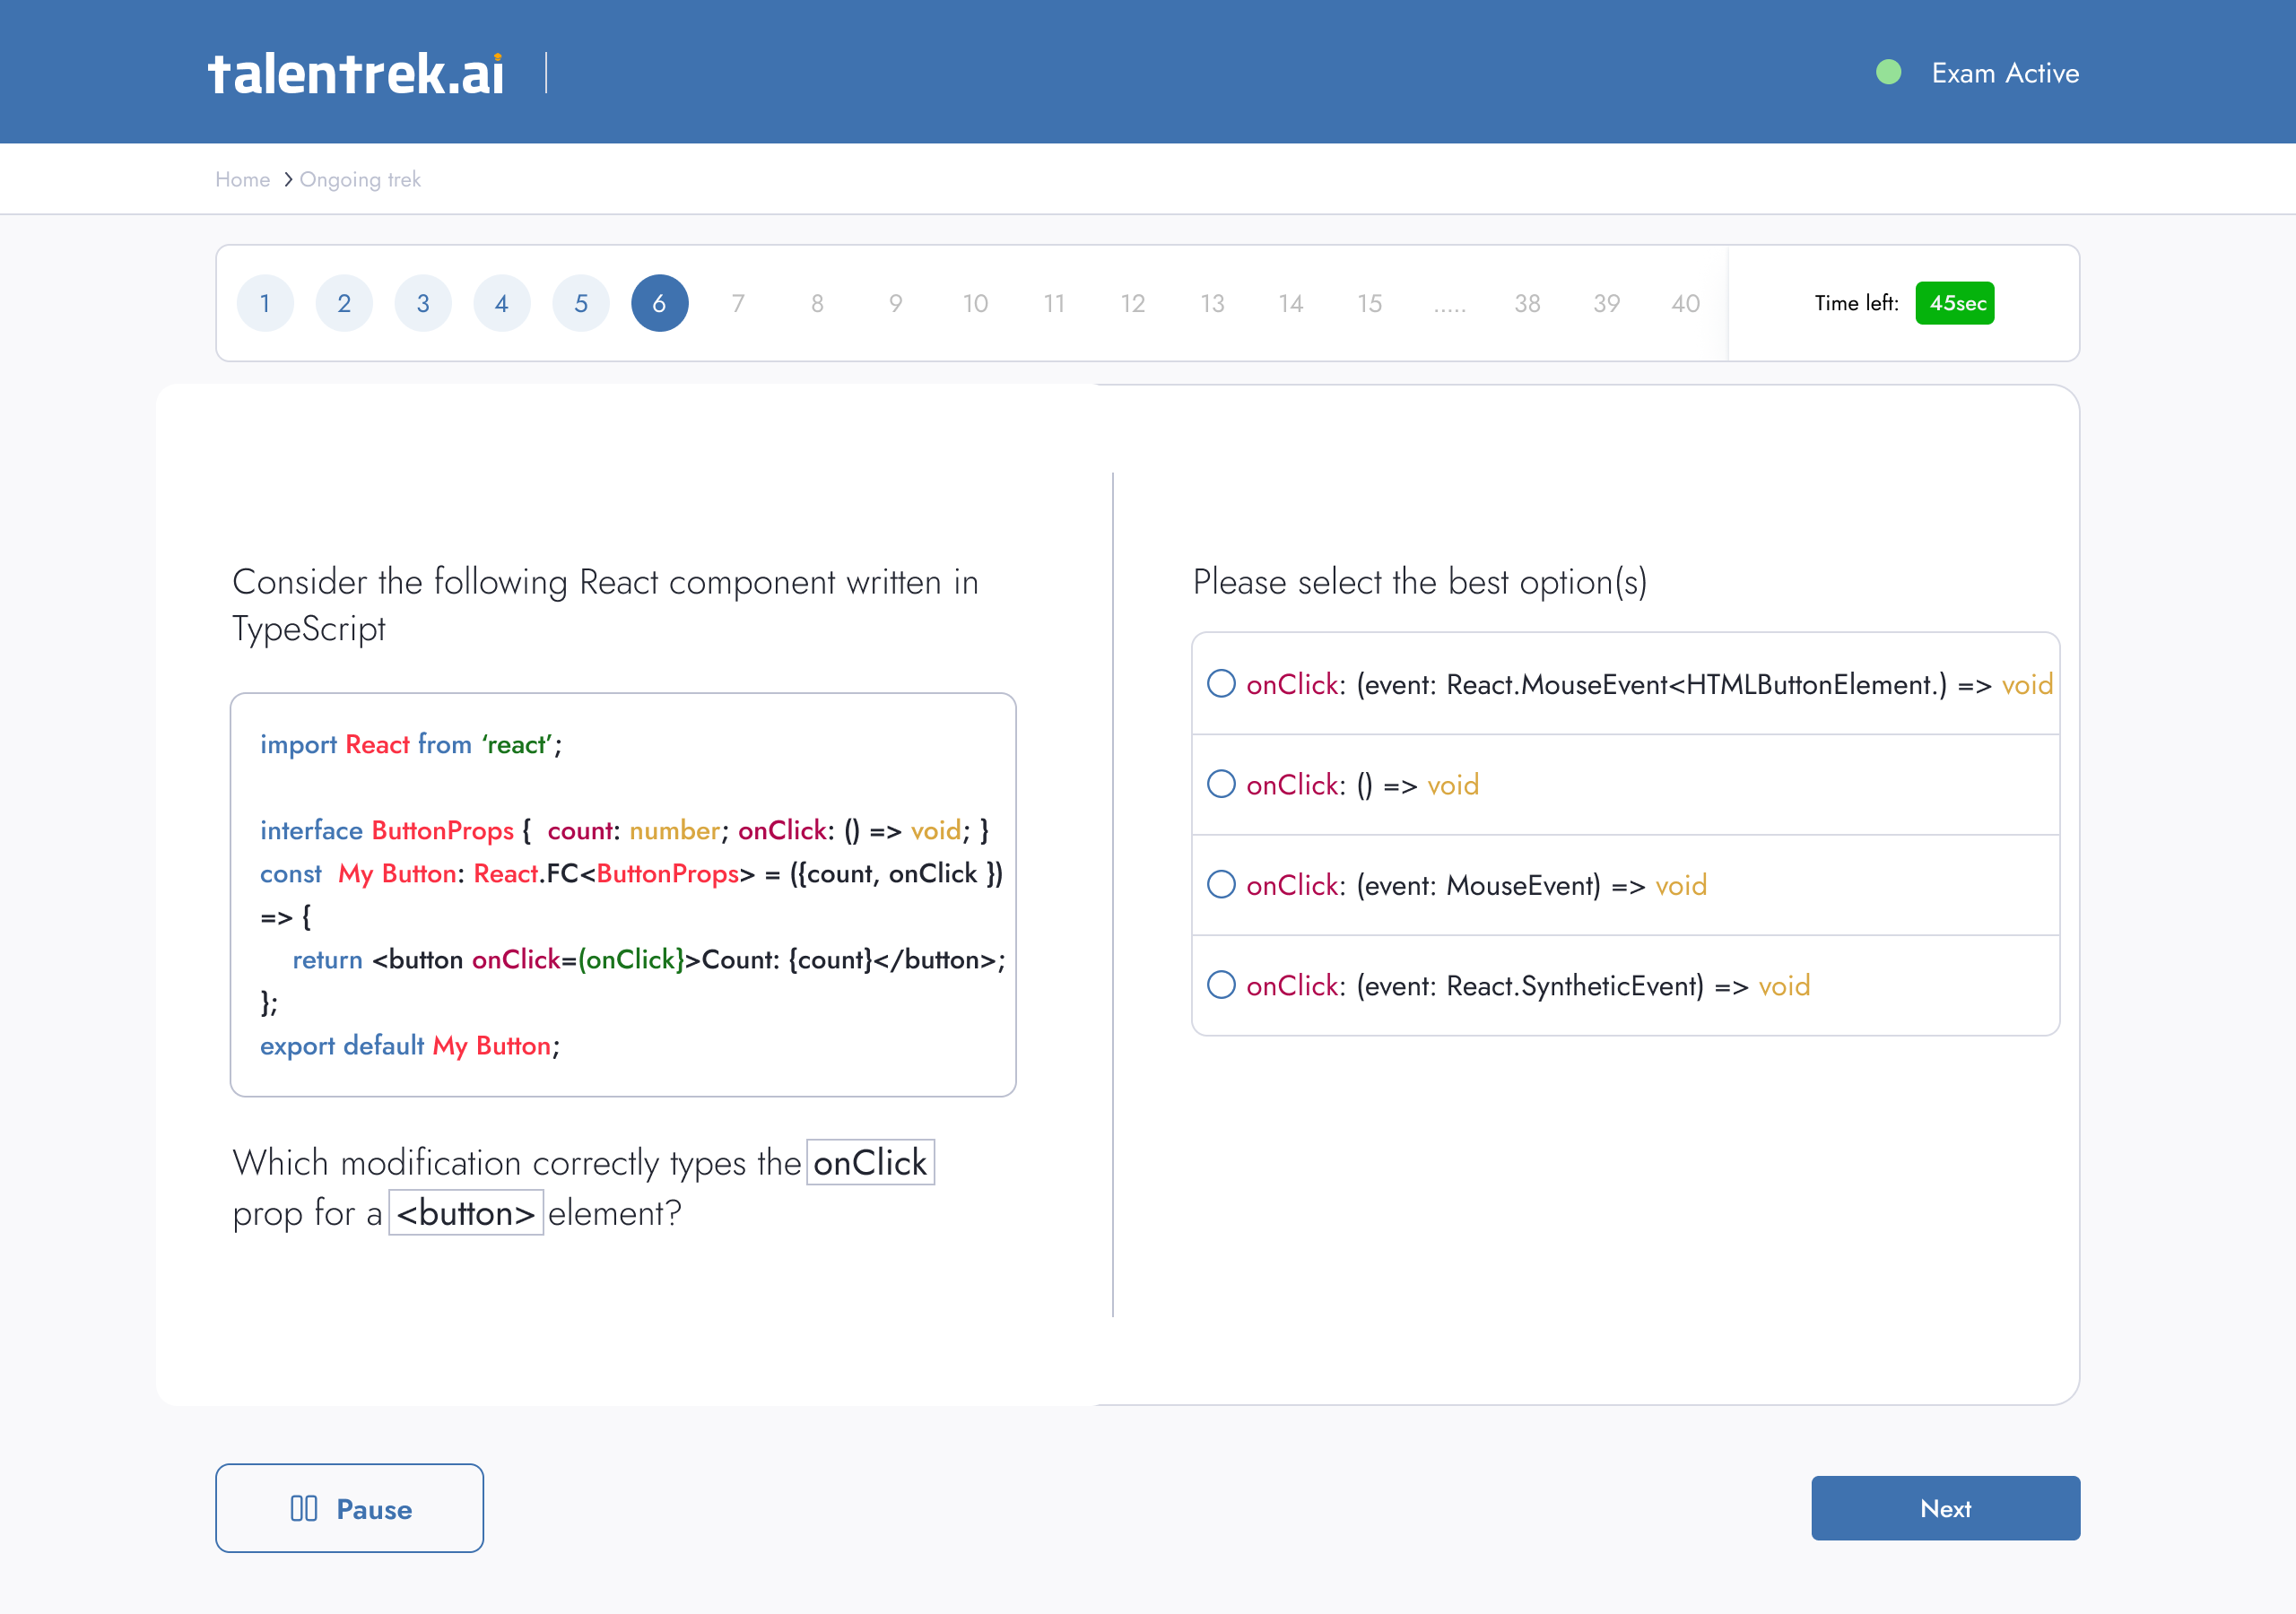Select the event: MouseEvent option
Image resolution: width=2296 pixels, height=1614 pixels.
pyautogui.click(x=1221, y=885)
